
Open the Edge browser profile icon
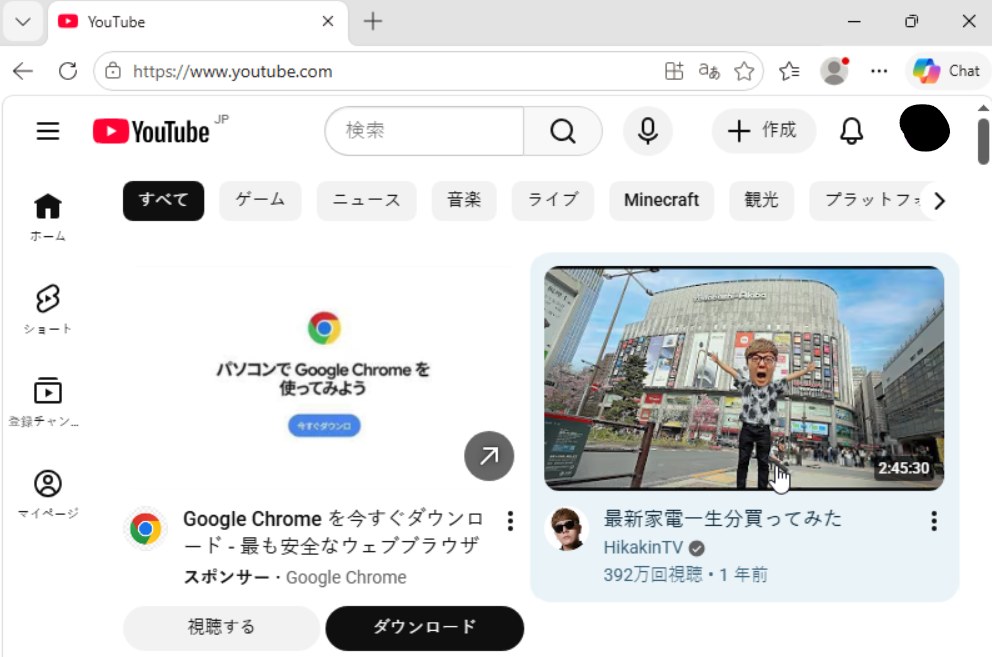click(x=834, y=71)
